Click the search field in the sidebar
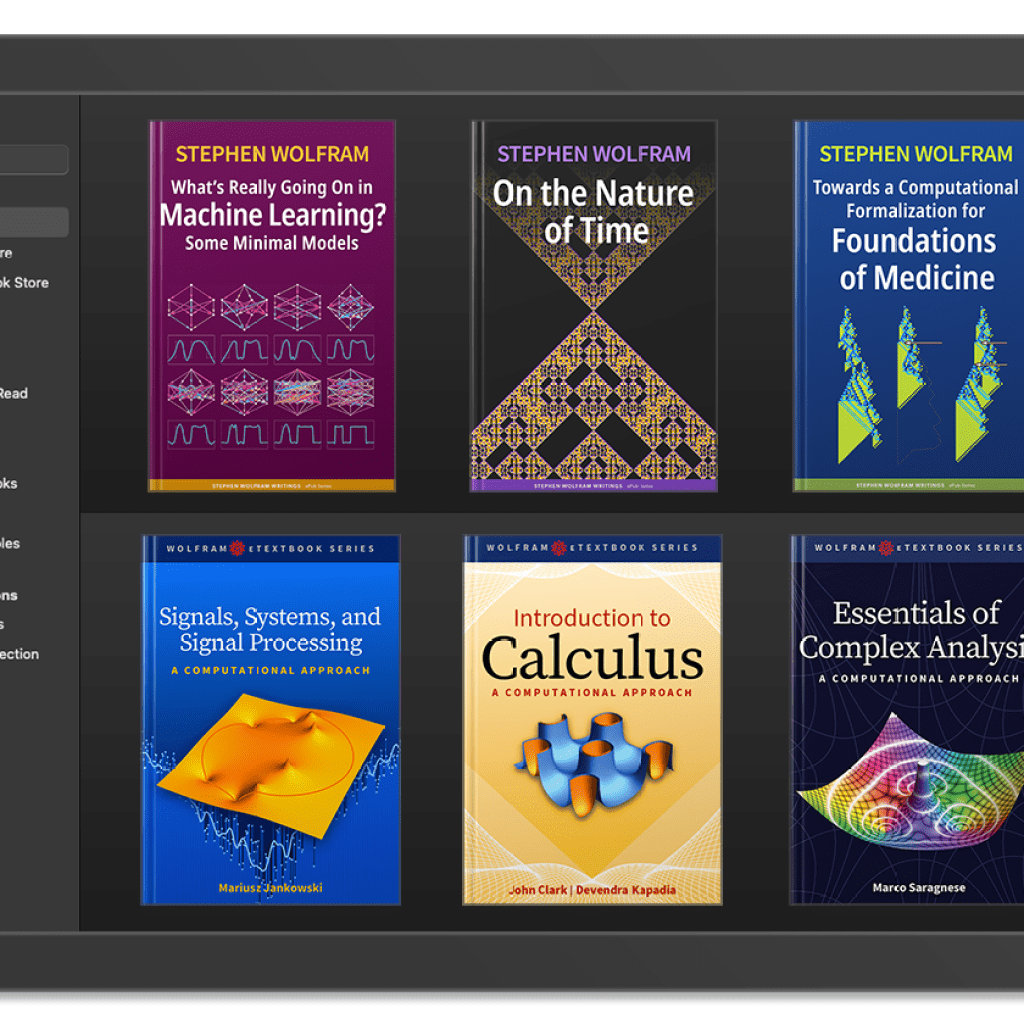 click(33, 159)
